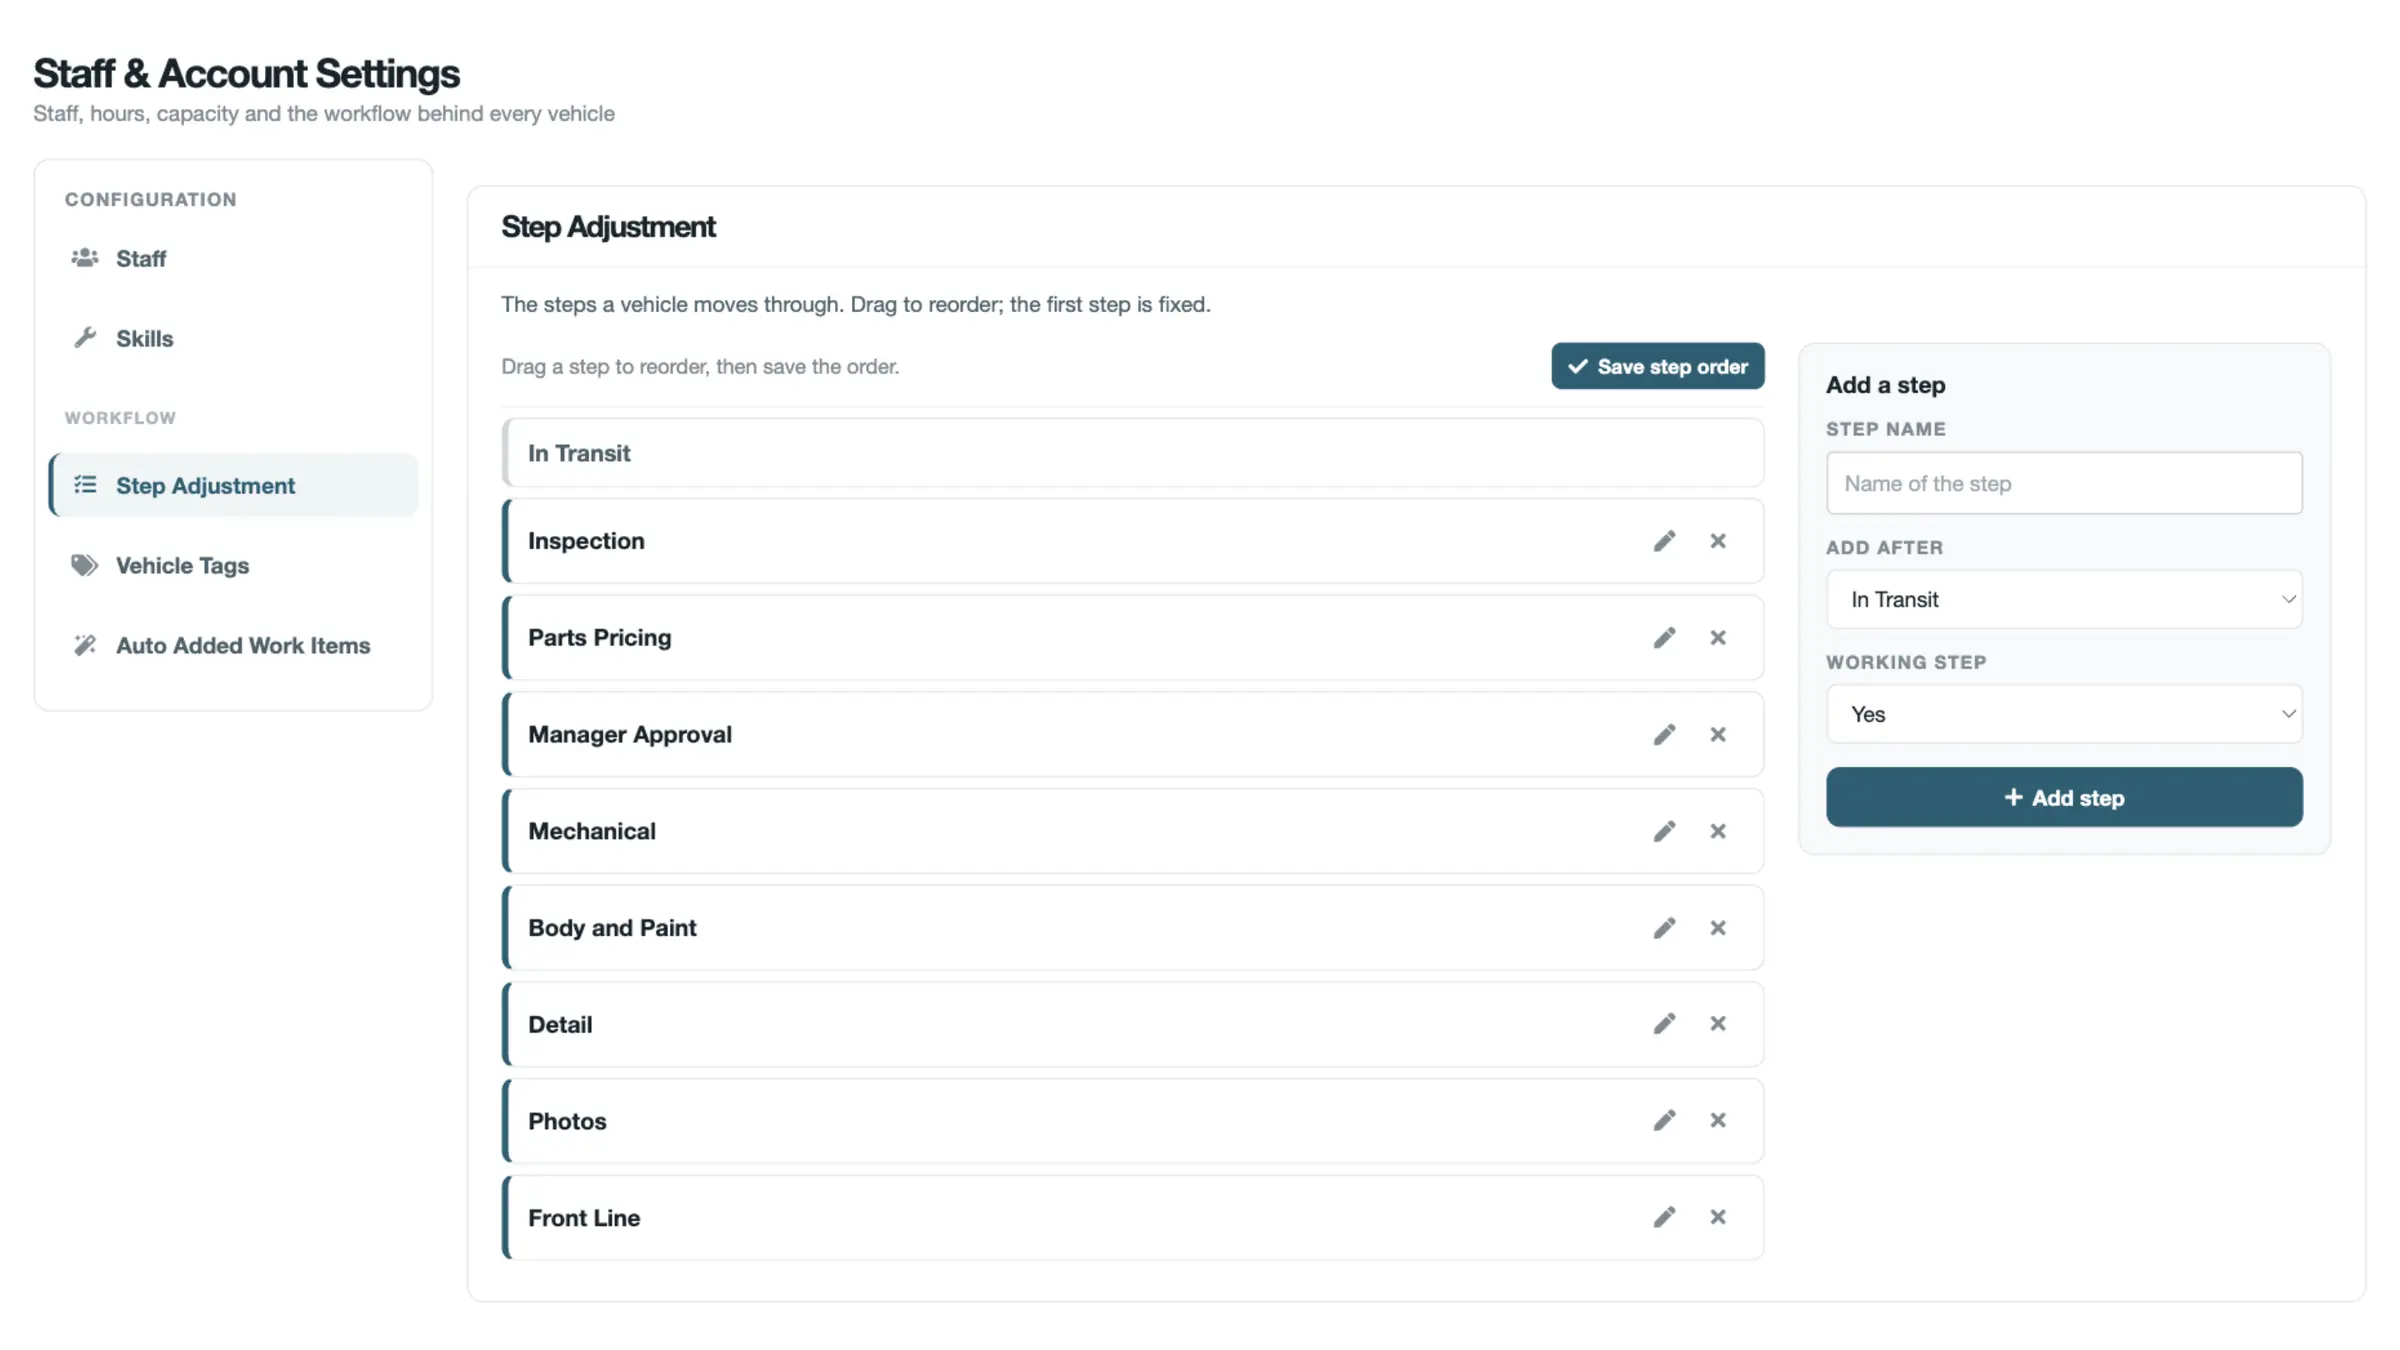Remove the Body and Paint step

pyautogui.click(x=1718, y=928)
